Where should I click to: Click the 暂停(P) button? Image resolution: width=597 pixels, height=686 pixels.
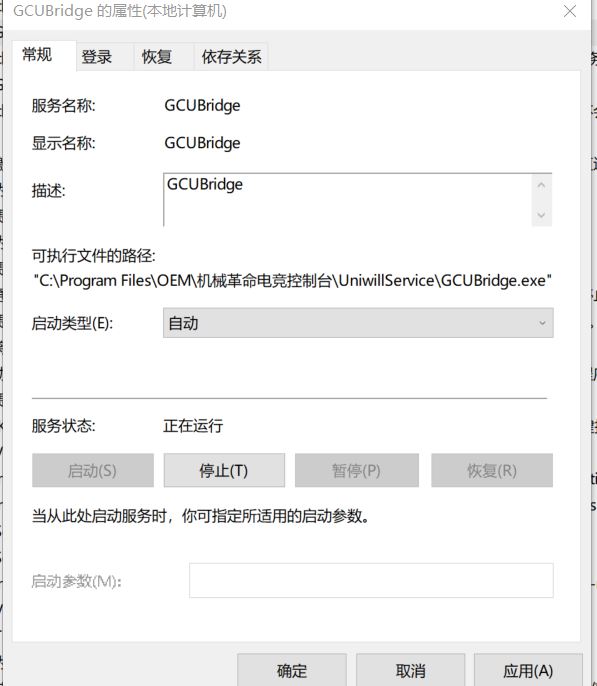click(x=356, y=470)
